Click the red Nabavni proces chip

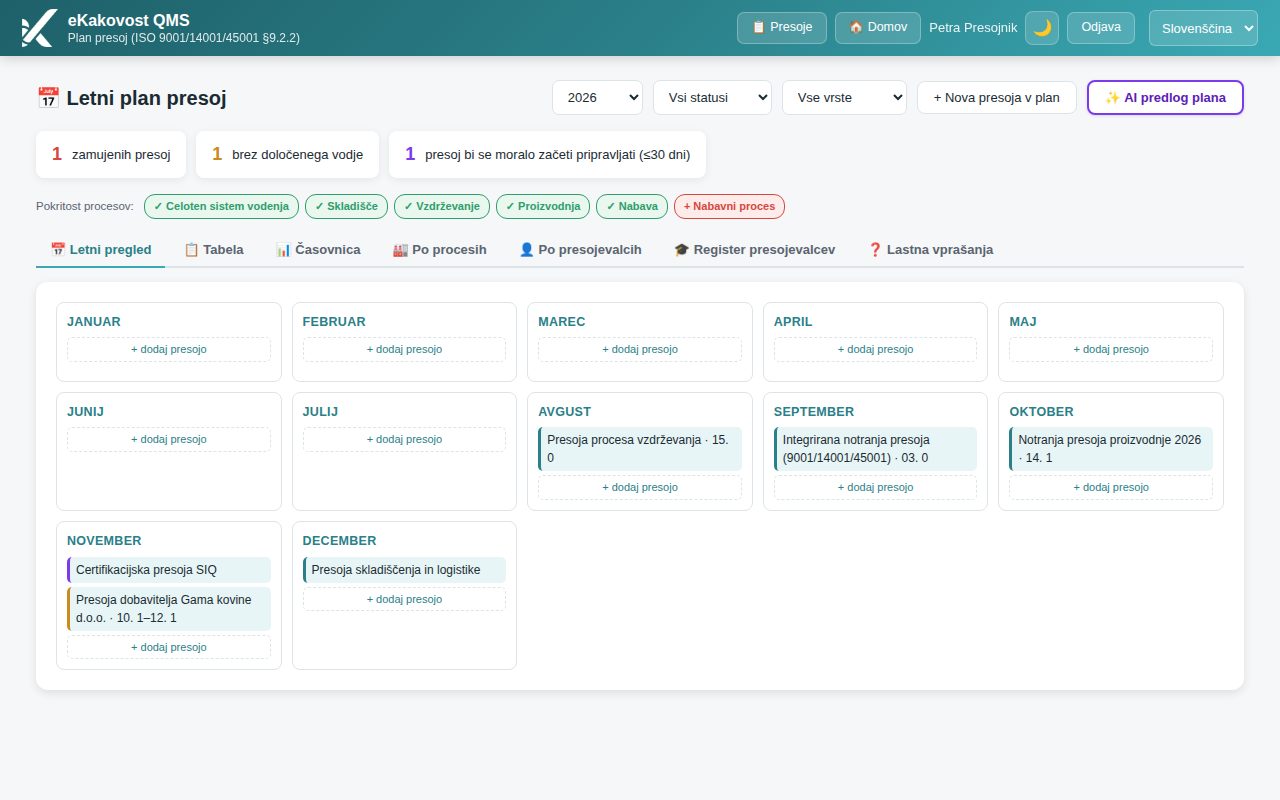(729, 206)
